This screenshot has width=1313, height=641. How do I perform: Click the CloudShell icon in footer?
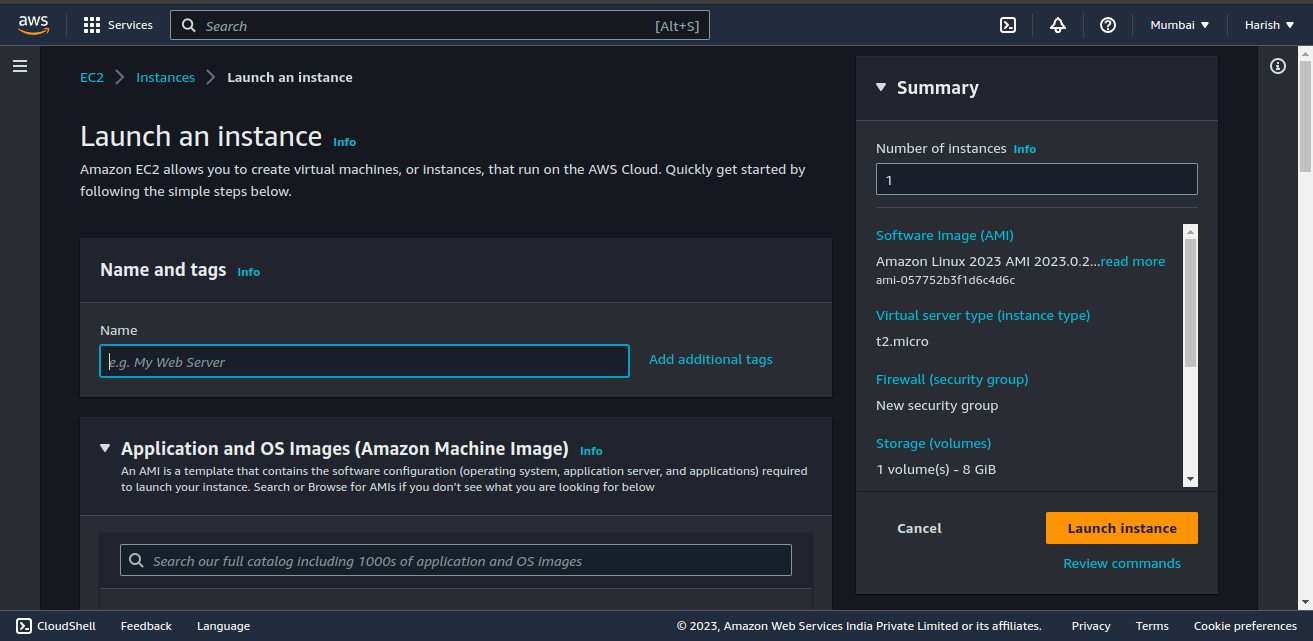(24, 626)
